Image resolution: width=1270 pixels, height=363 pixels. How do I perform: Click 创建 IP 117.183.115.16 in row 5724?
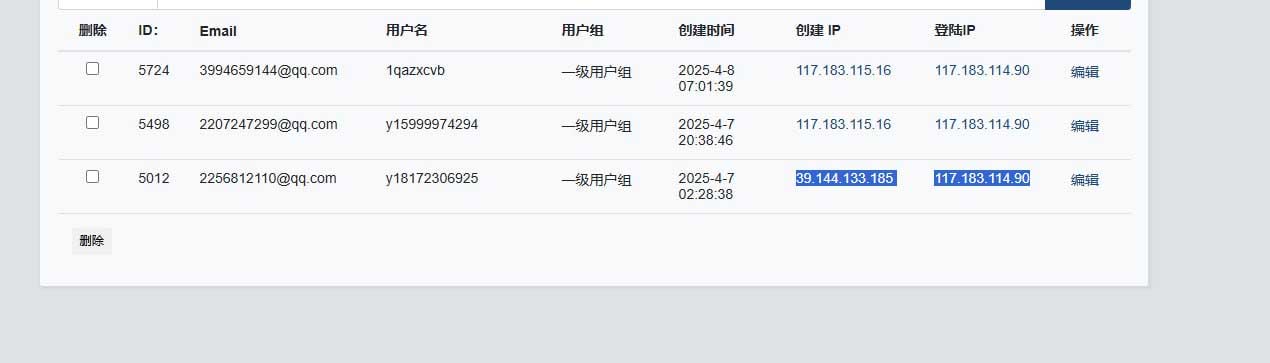point(843,70)
